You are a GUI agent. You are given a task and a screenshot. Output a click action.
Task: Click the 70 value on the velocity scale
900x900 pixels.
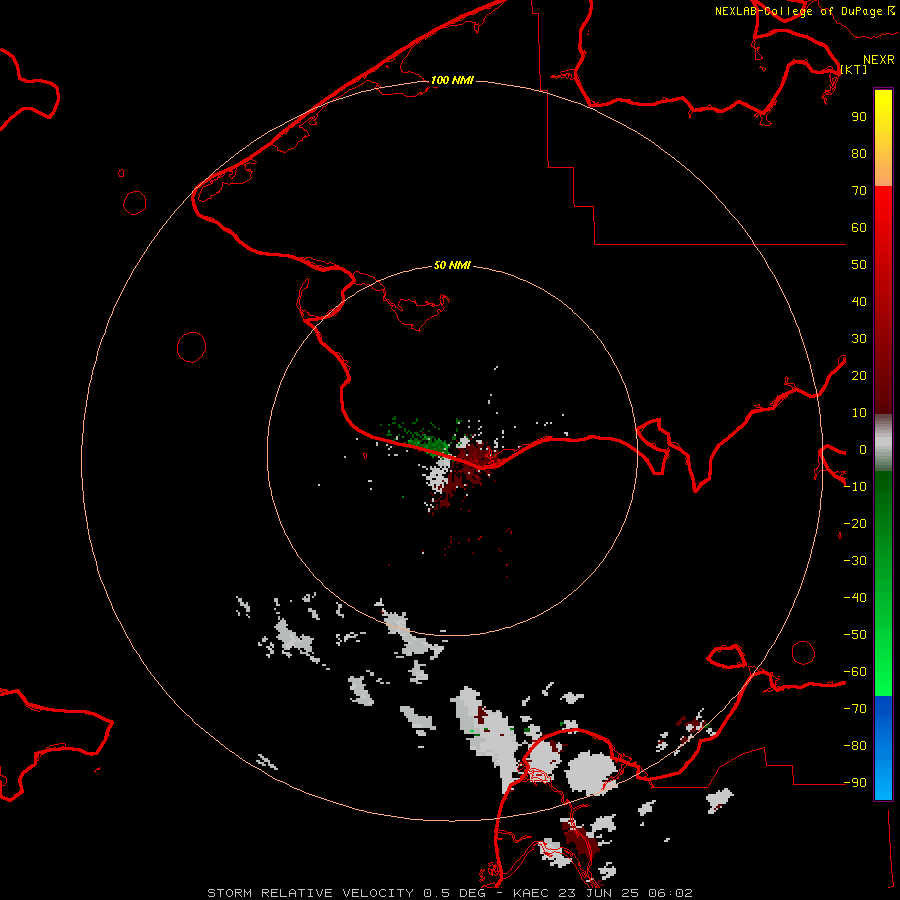pyautogui.click(x=859, y=191)
